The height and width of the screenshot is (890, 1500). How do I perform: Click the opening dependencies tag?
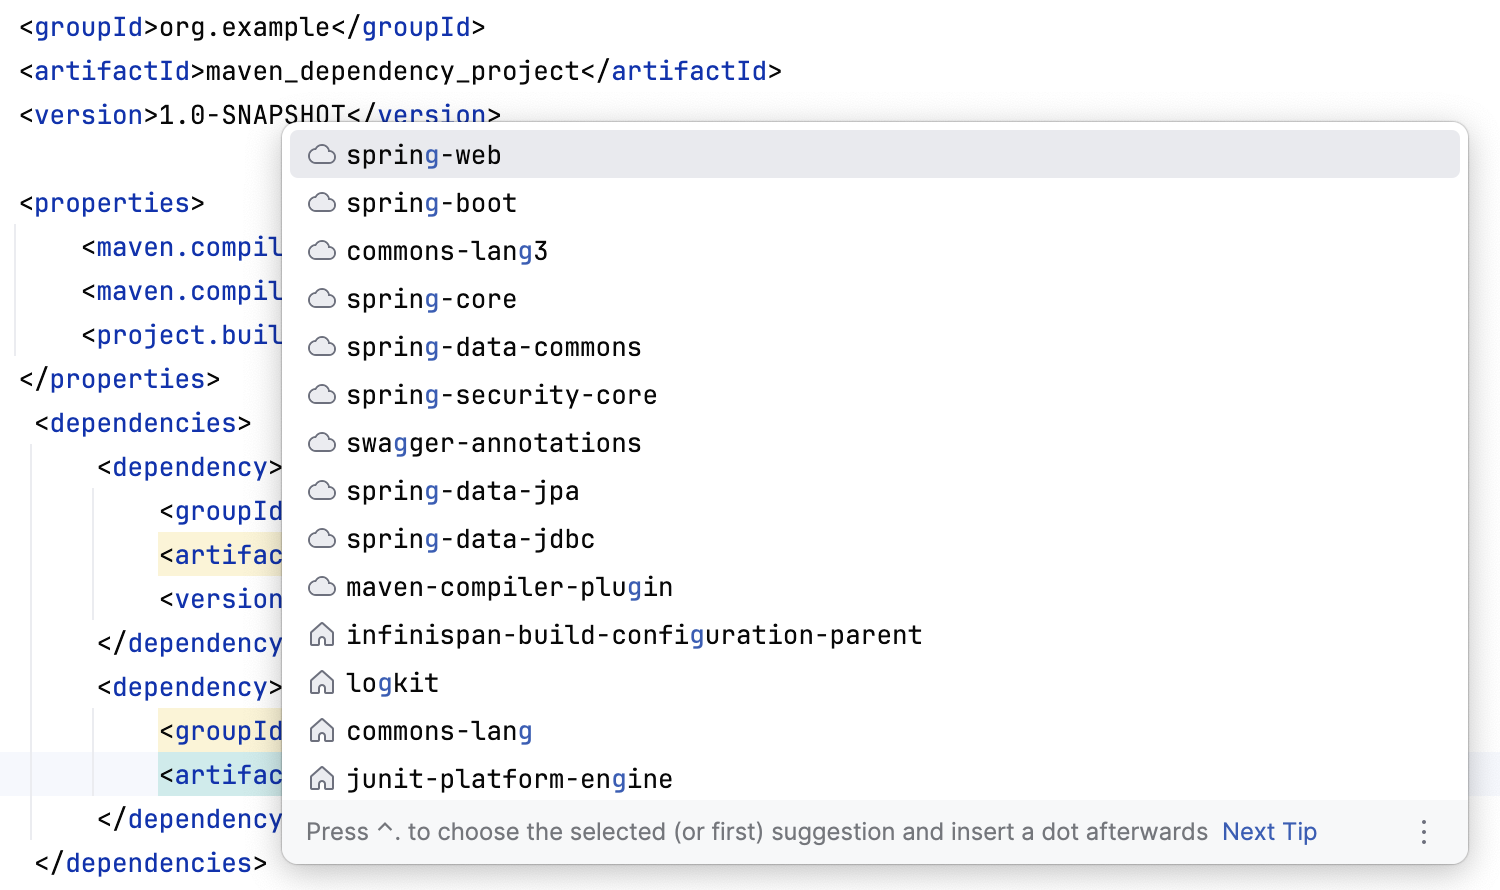pos(143,423)
